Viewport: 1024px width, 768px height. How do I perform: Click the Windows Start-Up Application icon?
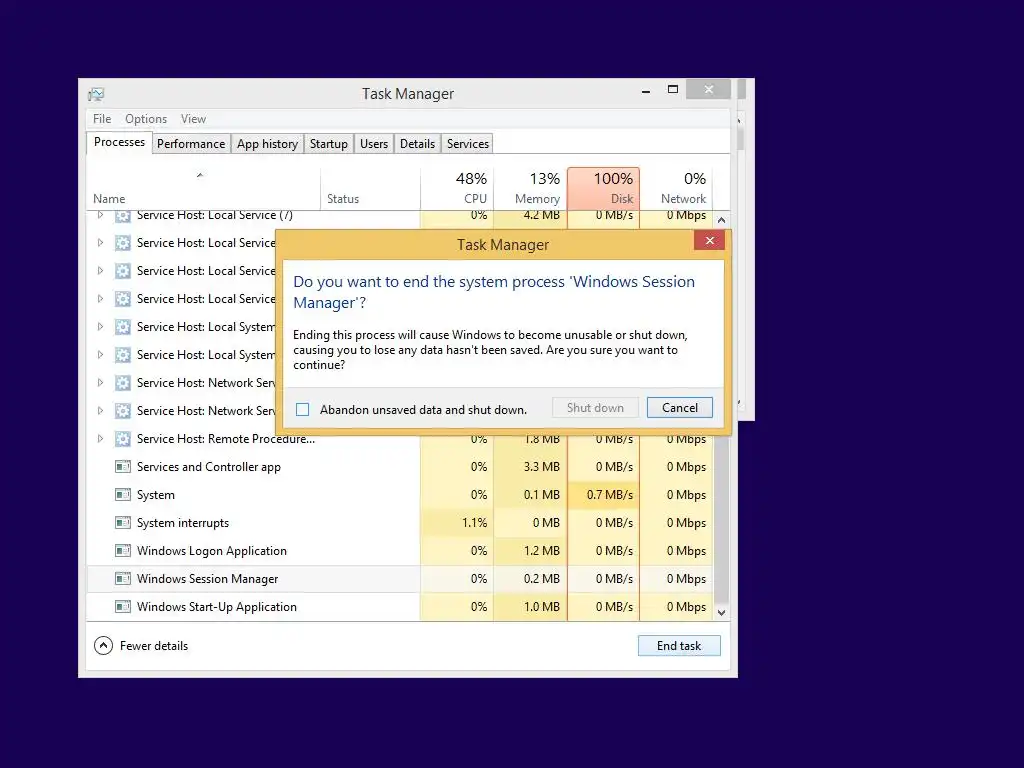tap(123, 607)
